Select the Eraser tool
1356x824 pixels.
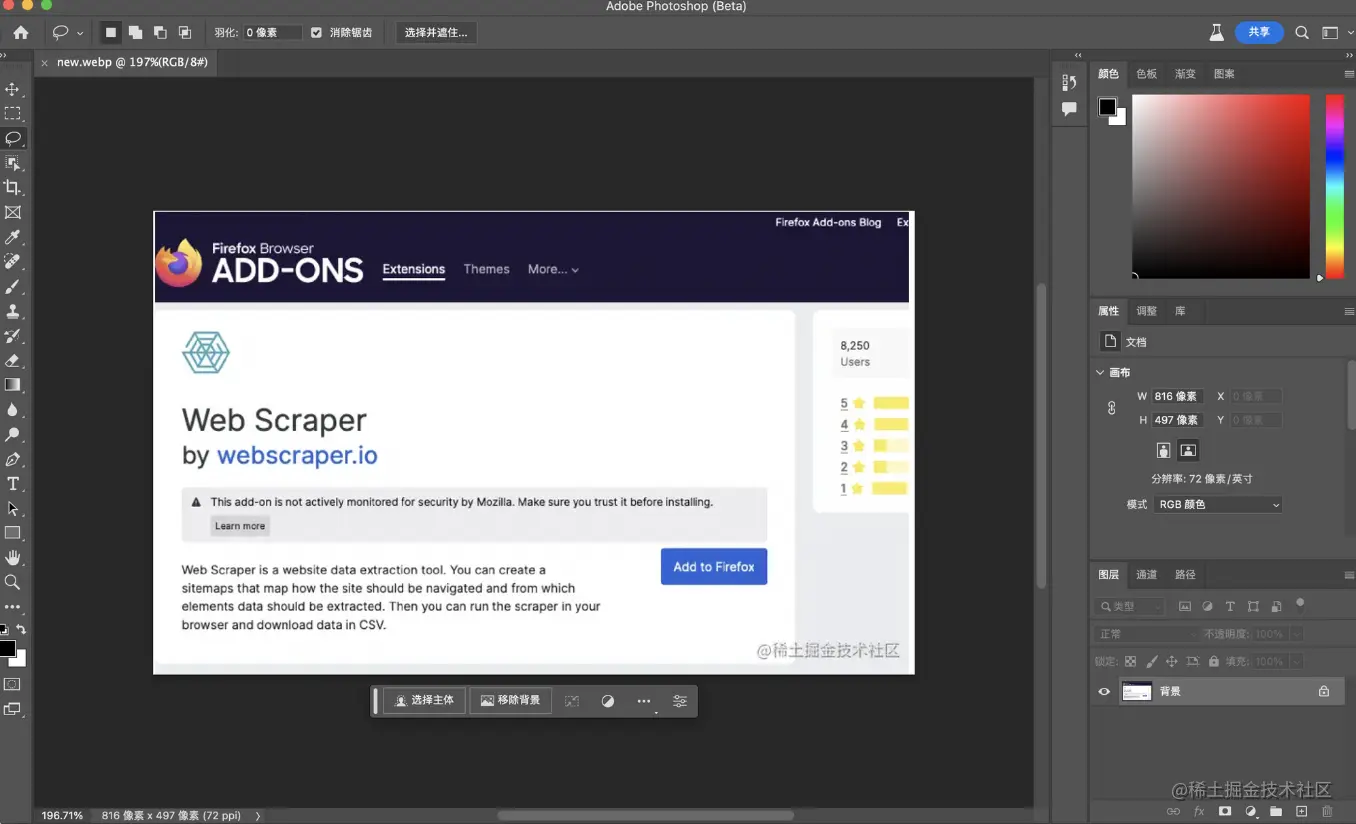click(x=13, y=360)
